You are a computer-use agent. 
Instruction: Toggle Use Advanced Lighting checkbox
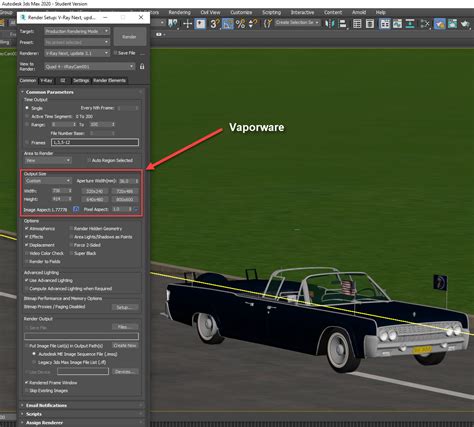(27, 280)
